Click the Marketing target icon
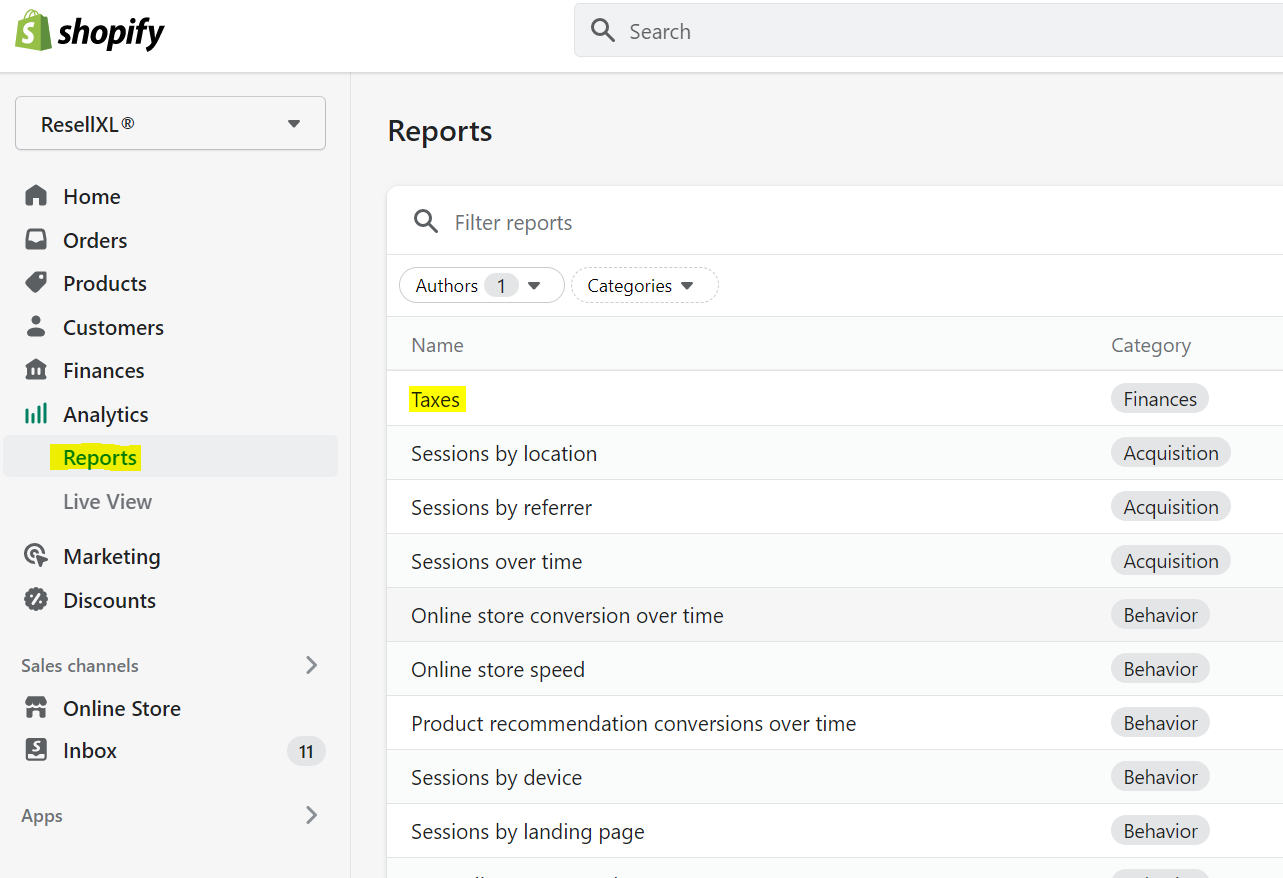 (x=36, y=556)
